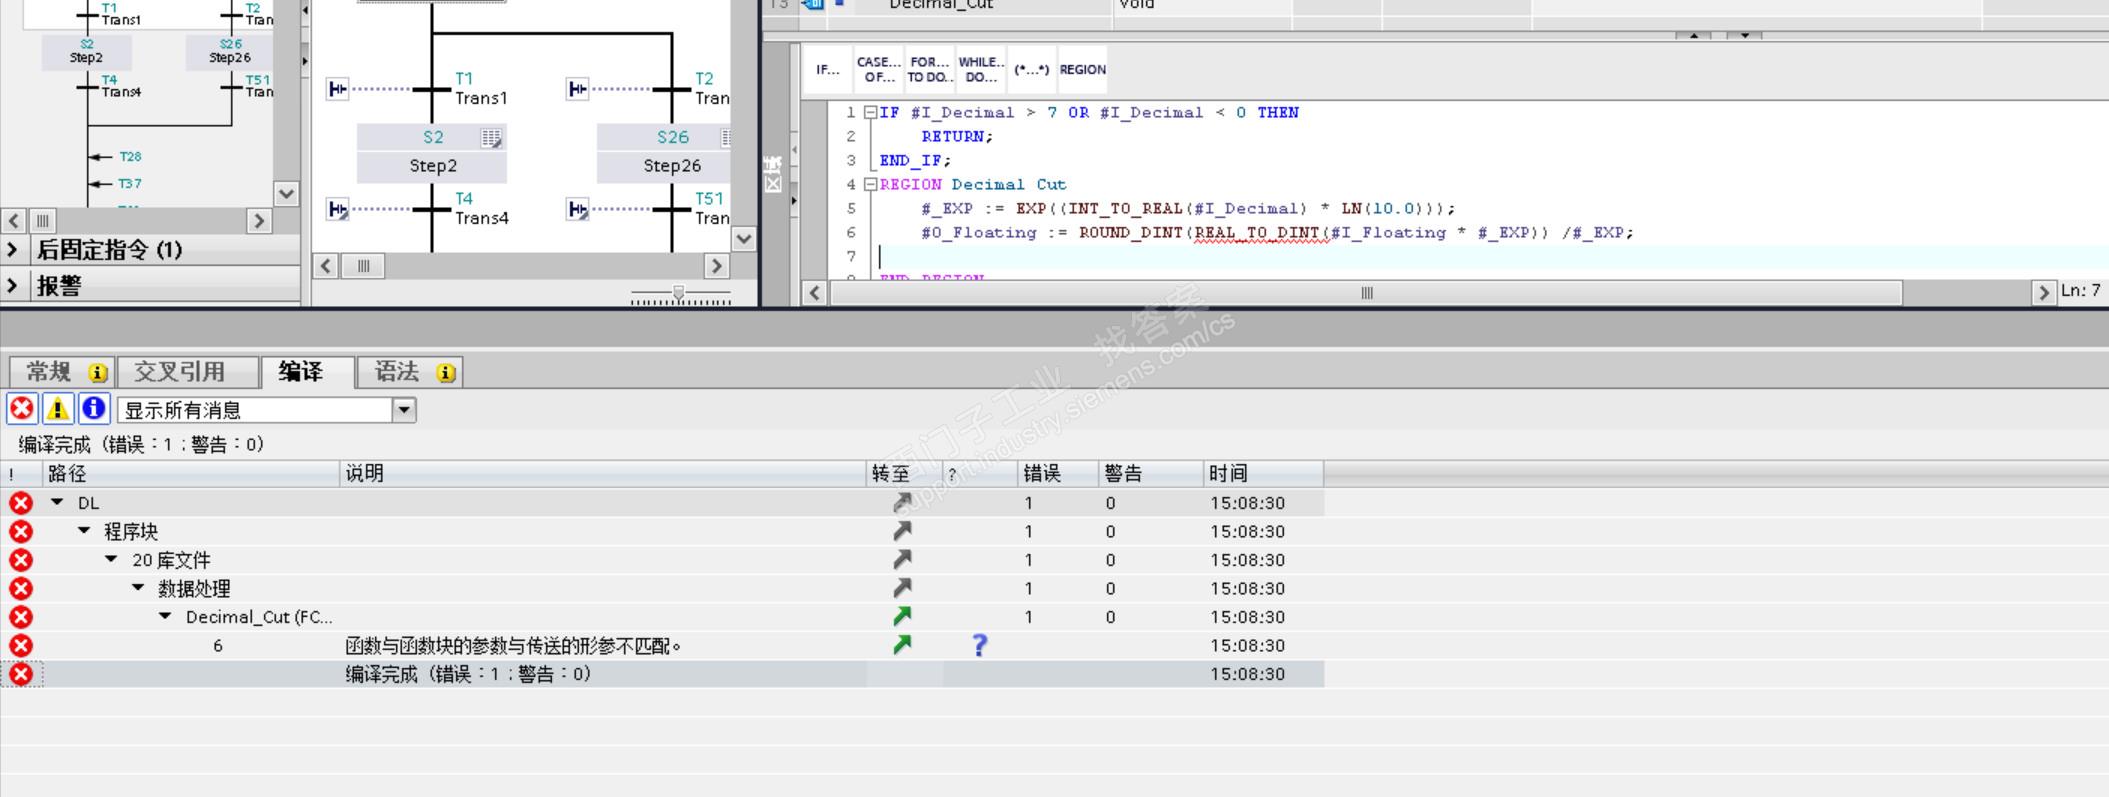The image size is (2109, 797).
Task: Insert a REGION block template
Action: coord(1083,70)
